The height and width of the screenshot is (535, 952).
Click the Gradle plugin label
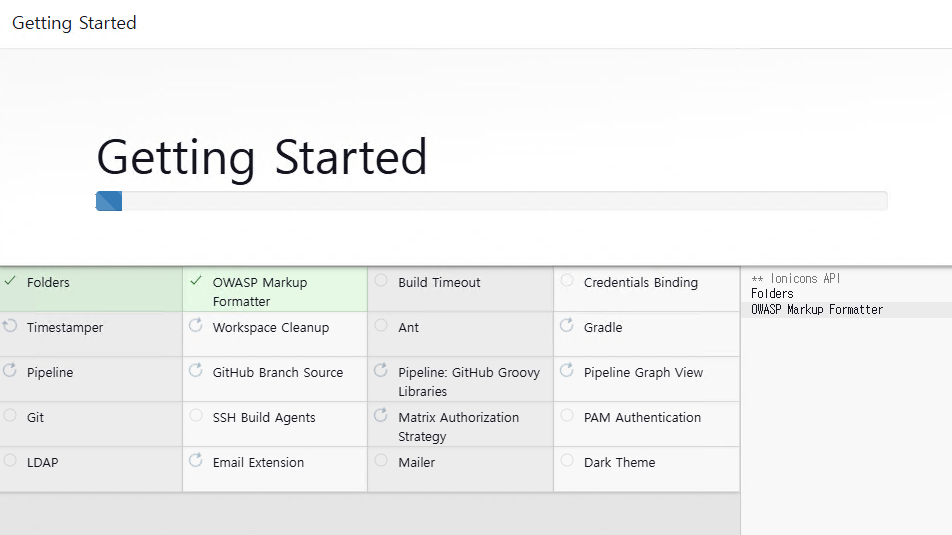click(603, 327)
